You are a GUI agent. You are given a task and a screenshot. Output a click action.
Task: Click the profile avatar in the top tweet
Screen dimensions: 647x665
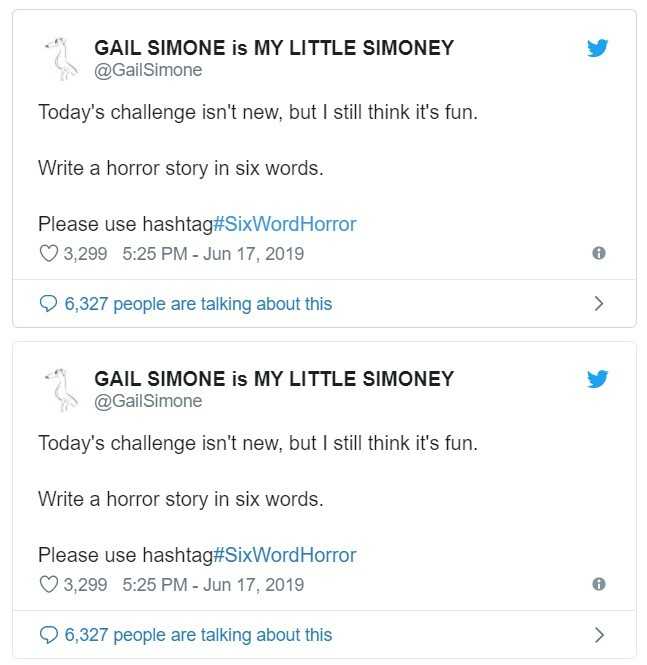tap(62, 59)
